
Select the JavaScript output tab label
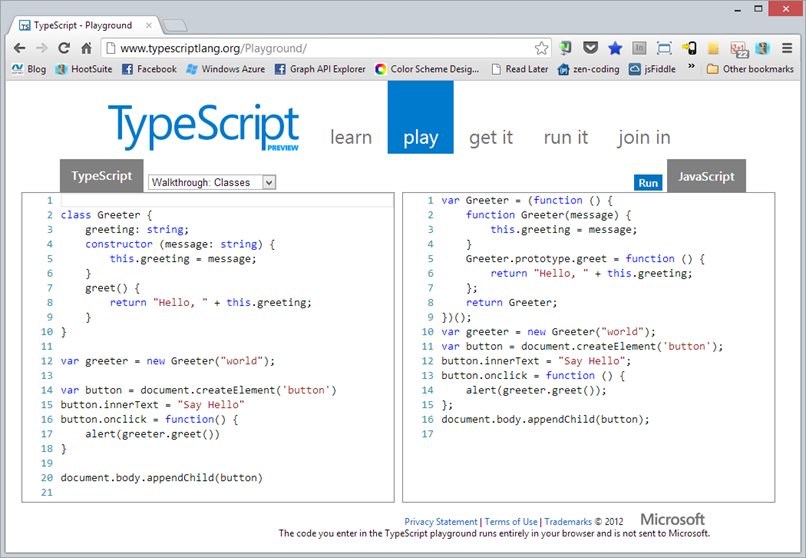pos(706,176)
